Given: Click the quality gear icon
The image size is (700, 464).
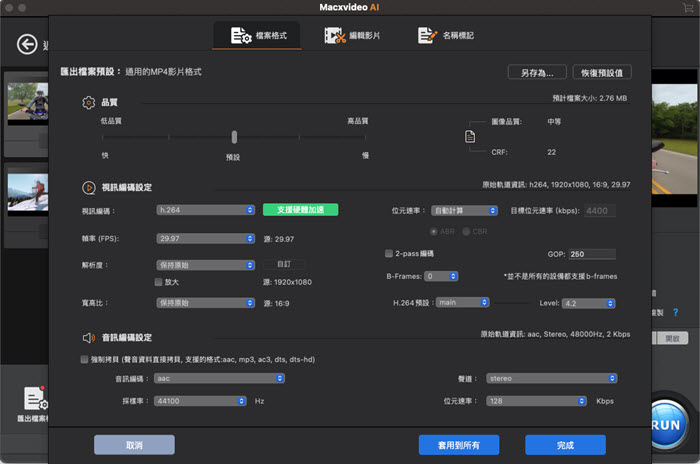Looking at the screenshot, I should click(88, 102).
